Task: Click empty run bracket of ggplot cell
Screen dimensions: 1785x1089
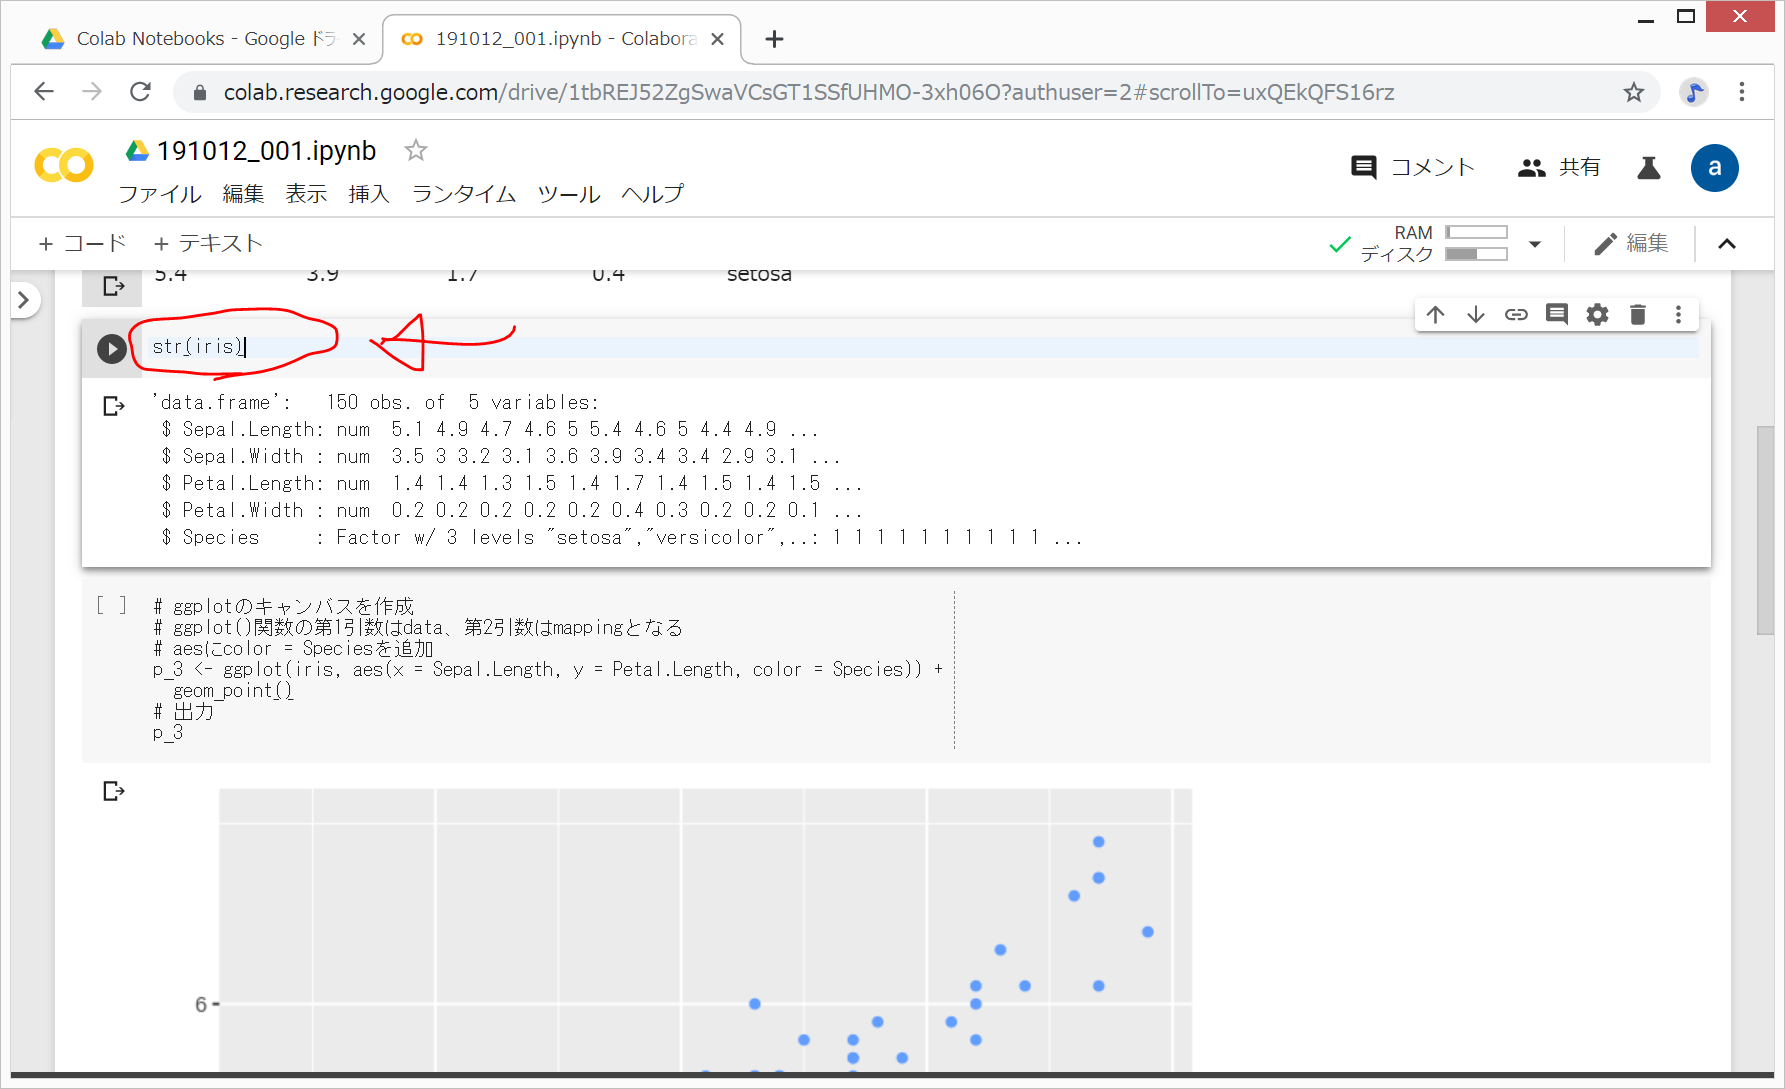Action: [111, 605]
